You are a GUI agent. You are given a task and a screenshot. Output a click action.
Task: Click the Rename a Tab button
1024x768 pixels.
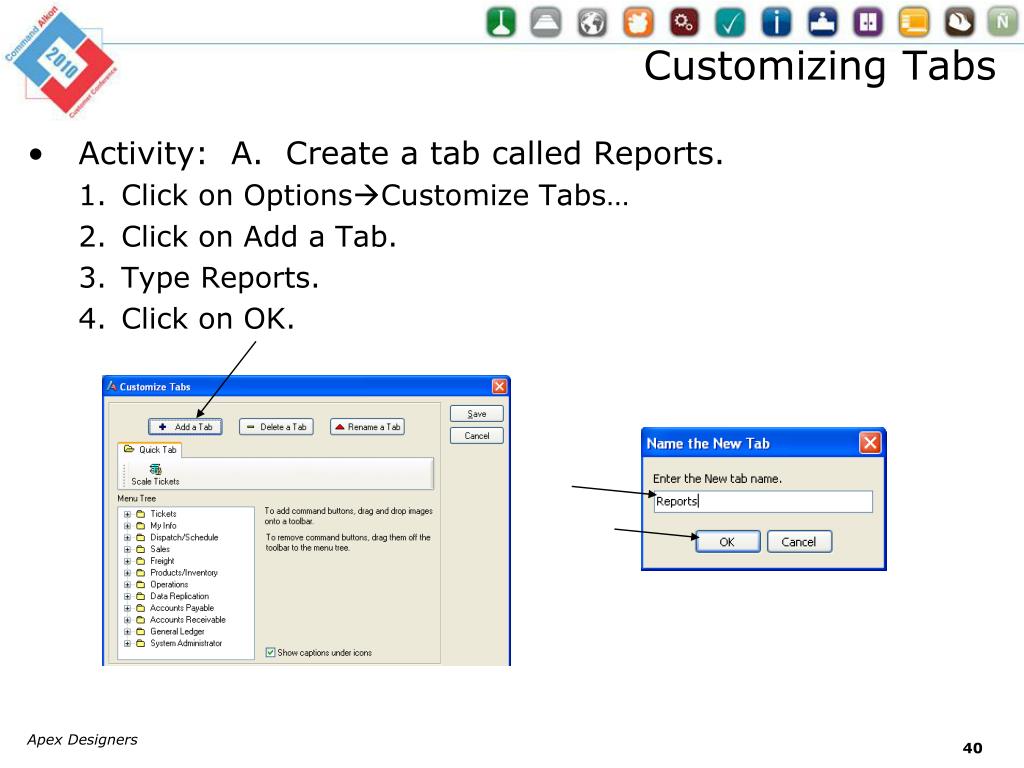(x=368, y=426)
